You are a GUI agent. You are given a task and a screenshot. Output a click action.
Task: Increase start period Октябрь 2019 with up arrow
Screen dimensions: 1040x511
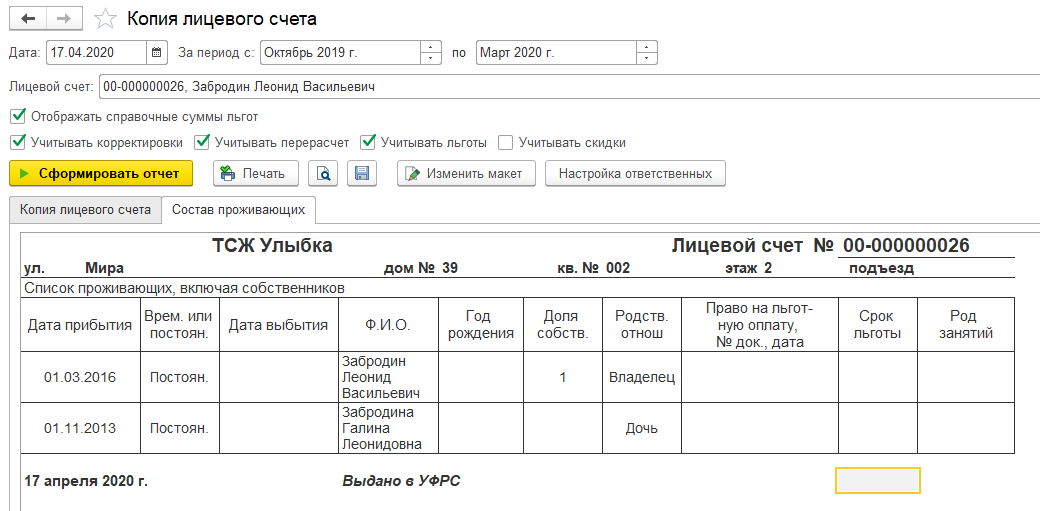tap(431, 47)
